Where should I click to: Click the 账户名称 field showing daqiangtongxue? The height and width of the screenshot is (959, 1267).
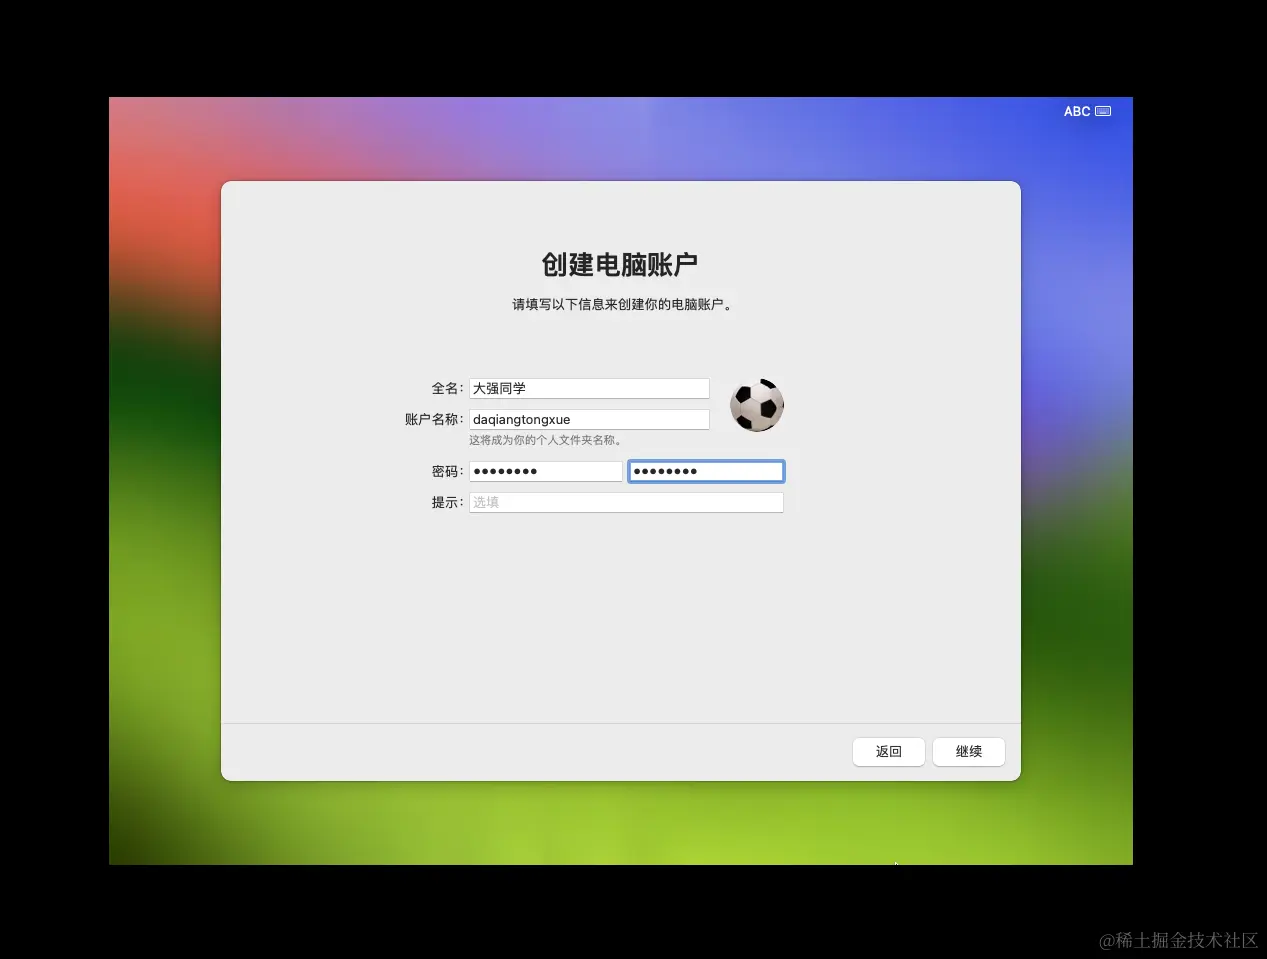click(x=589, y=419)
